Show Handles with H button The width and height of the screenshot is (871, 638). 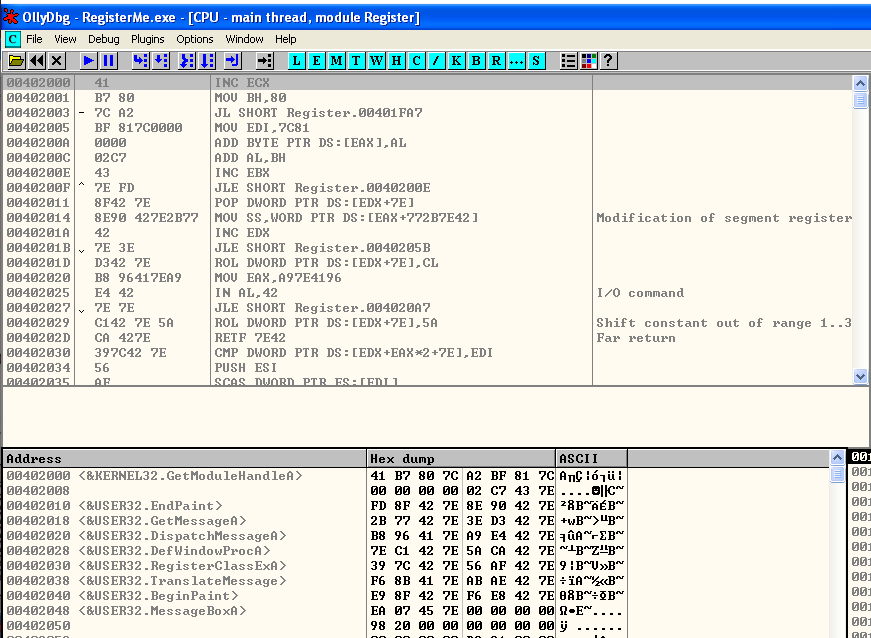click(396, 61)
